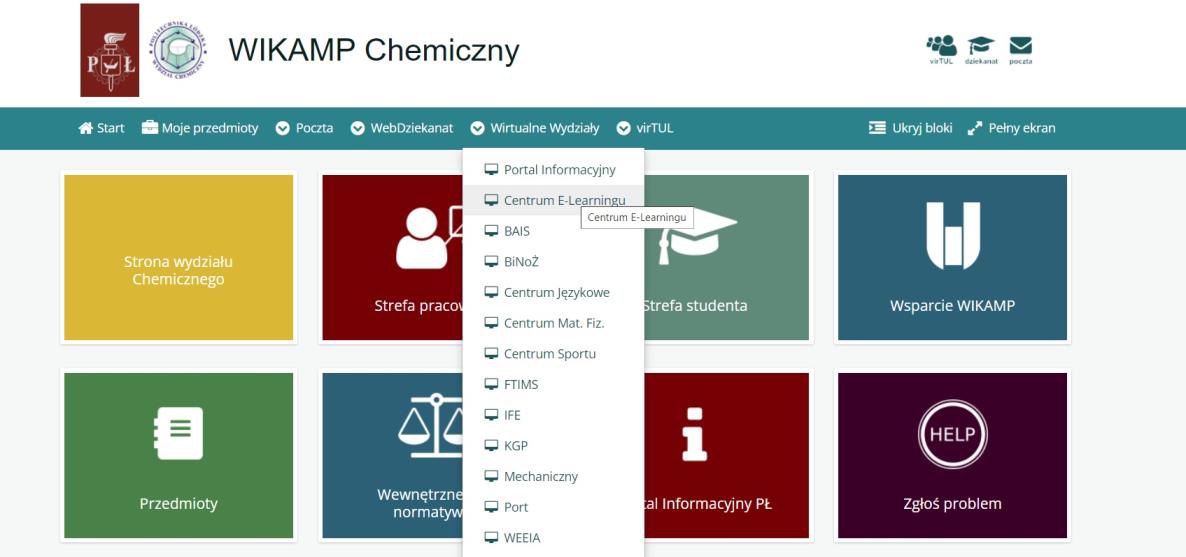Click the virTUL people icon in header
This screenshot has width=1186, height=557.
point(941,47)
